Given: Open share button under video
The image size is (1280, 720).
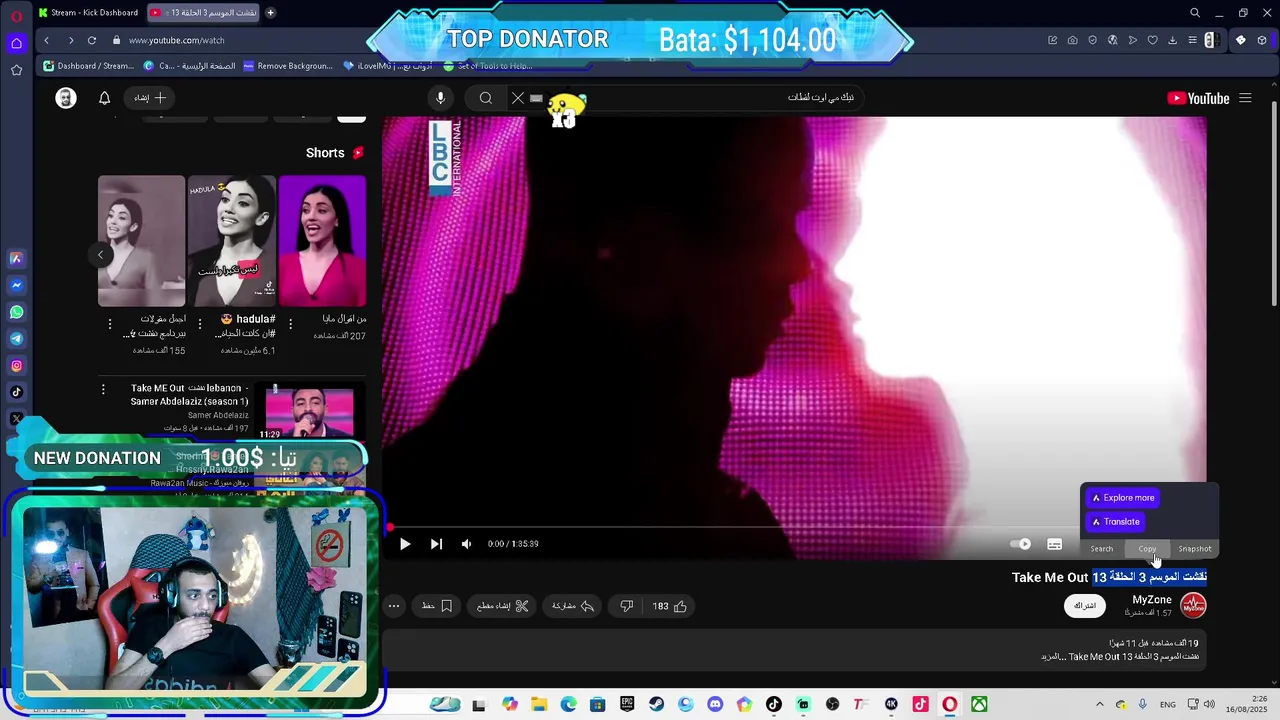Looking at the screenshot, I should 574,606.
